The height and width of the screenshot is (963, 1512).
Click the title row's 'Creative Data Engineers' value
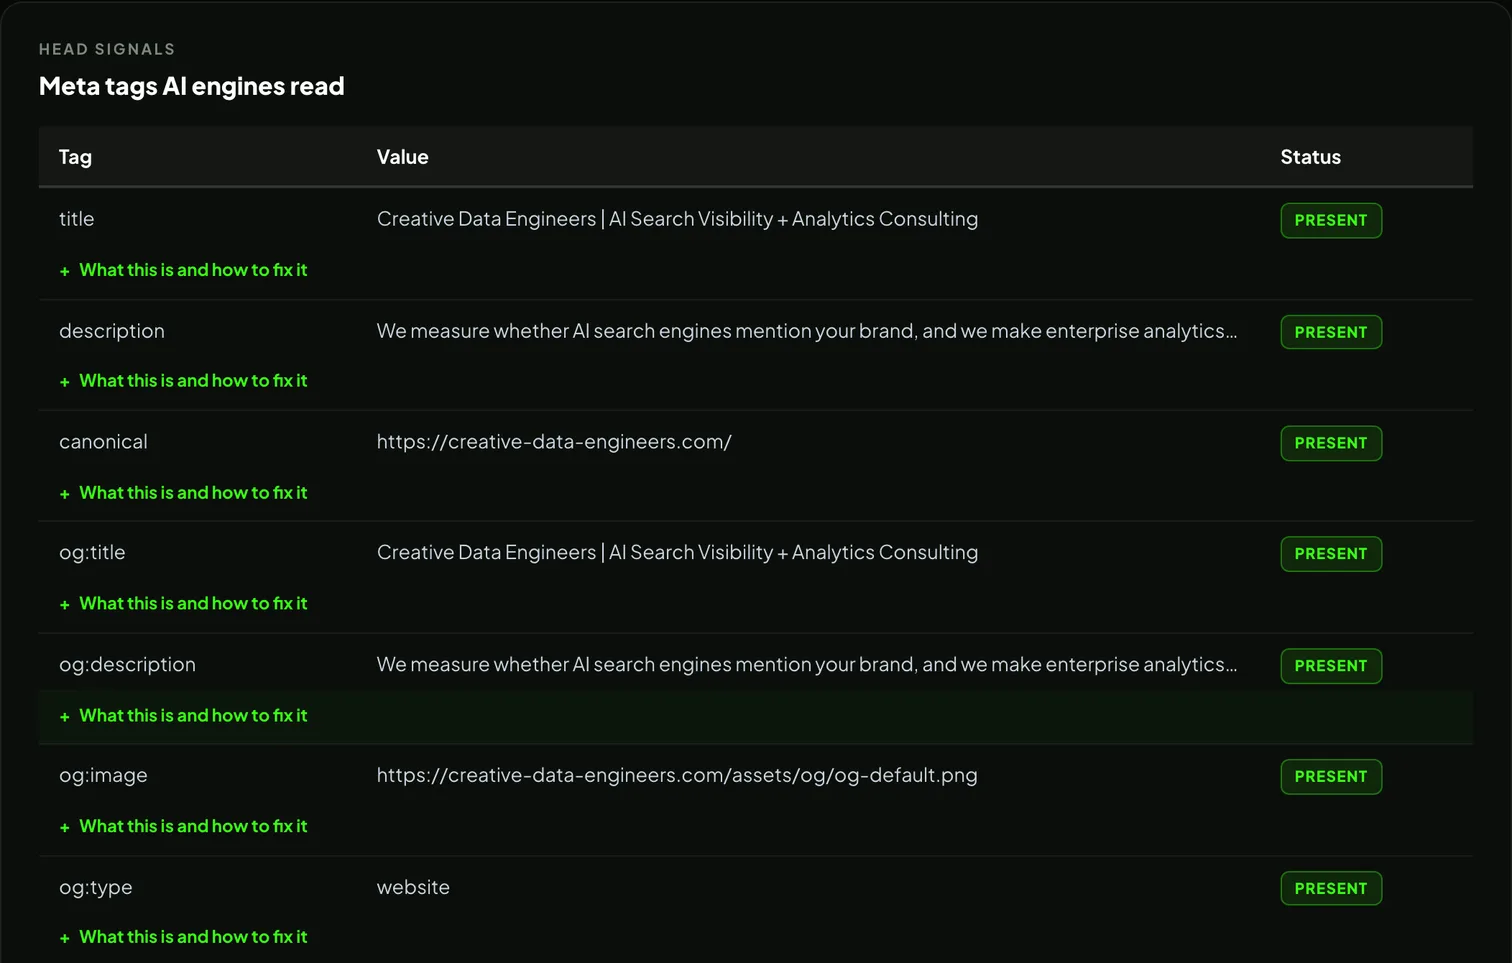tap(677, 219)
